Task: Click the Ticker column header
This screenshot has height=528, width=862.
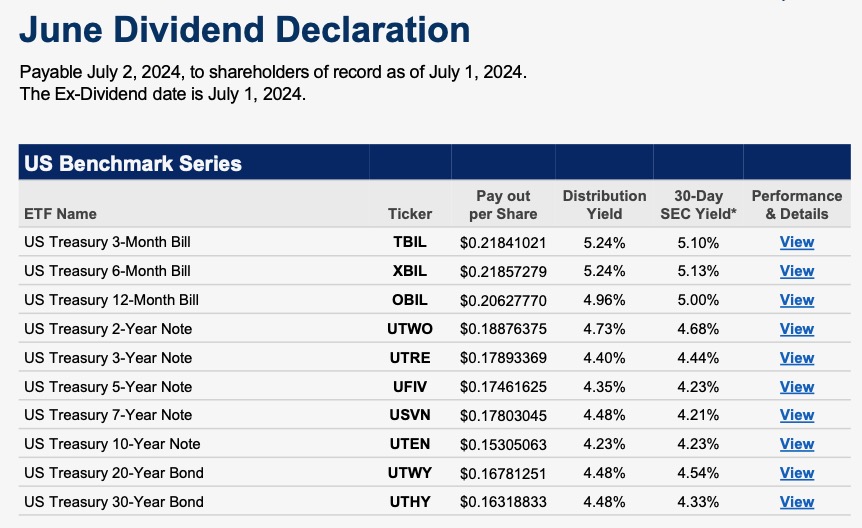Action: [410, 213]
